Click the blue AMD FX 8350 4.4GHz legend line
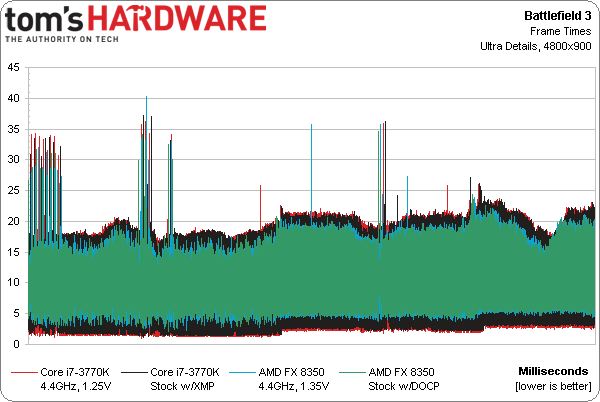 pos(242,372)
